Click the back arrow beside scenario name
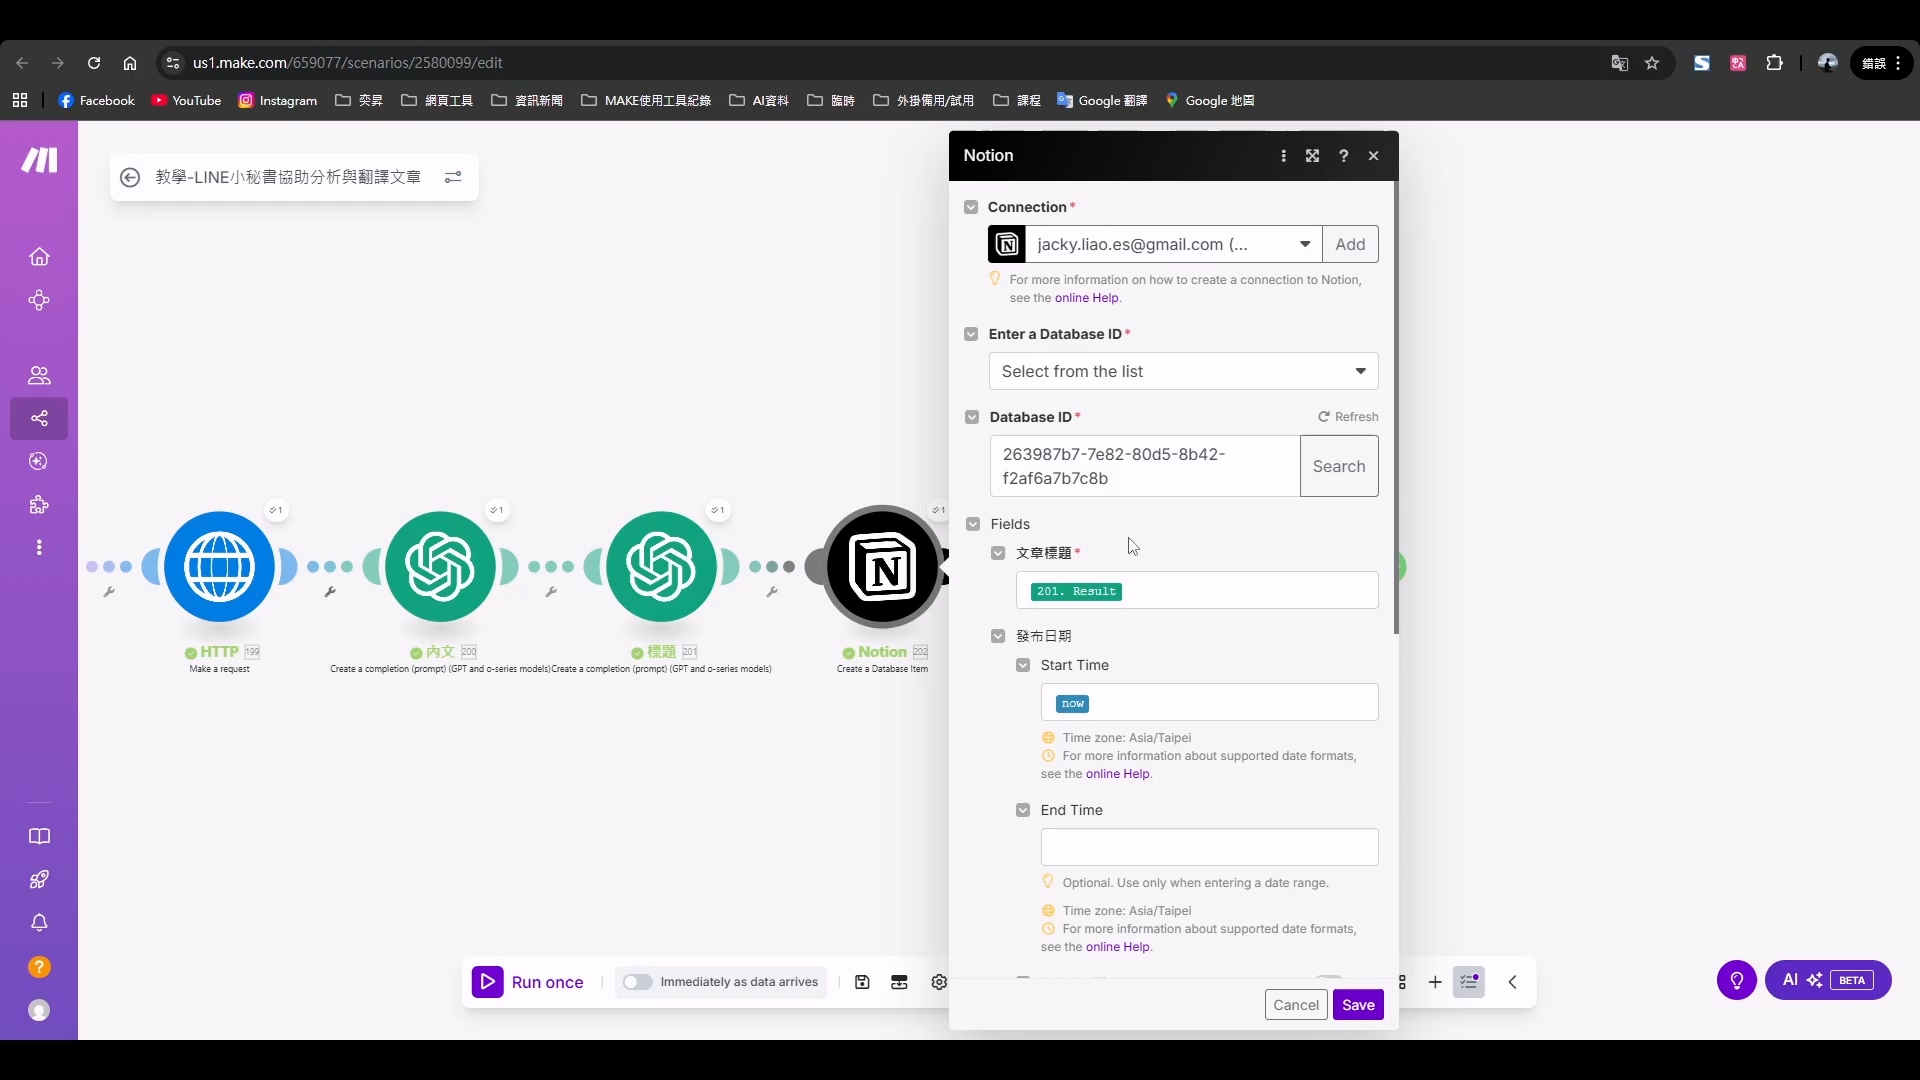Screen dimensions: 1920x1080 (130, 177)
